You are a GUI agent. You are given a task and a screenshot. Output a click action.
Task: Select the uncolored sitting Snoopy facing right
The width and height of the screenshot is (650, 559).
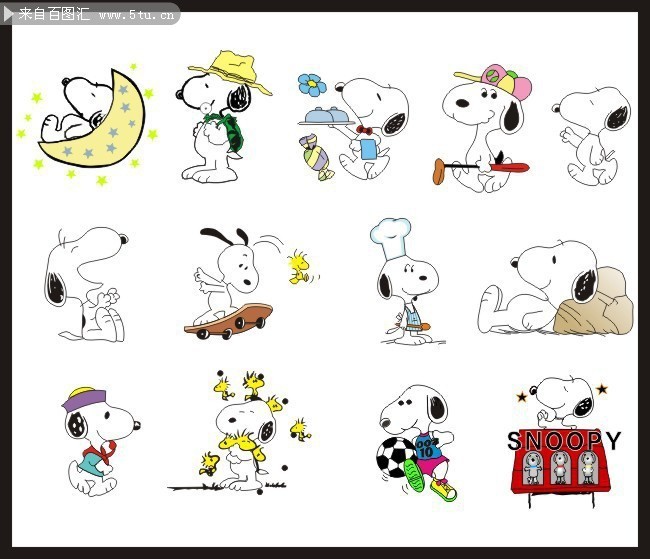click(x=86, y=284)
